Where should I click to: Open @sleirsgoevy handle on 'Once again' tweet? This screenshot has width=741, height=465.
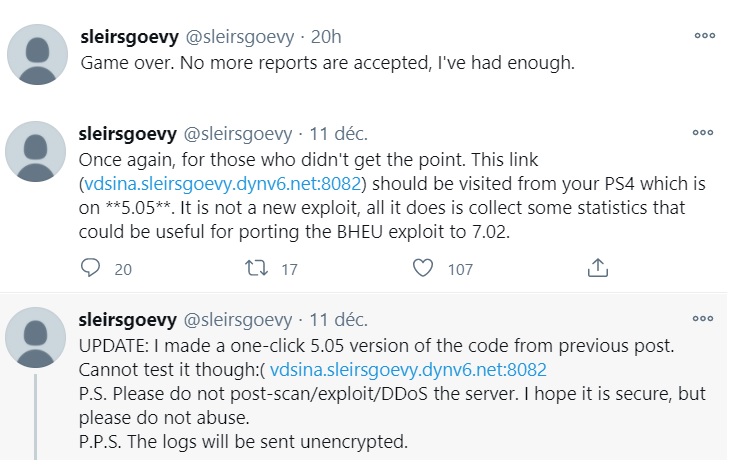(238, 134)
